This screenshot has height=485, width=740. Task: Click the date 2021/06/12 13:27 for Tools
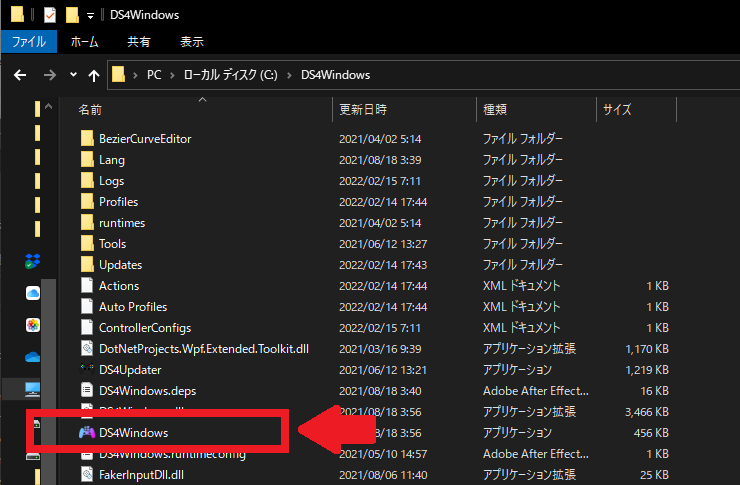383,244
